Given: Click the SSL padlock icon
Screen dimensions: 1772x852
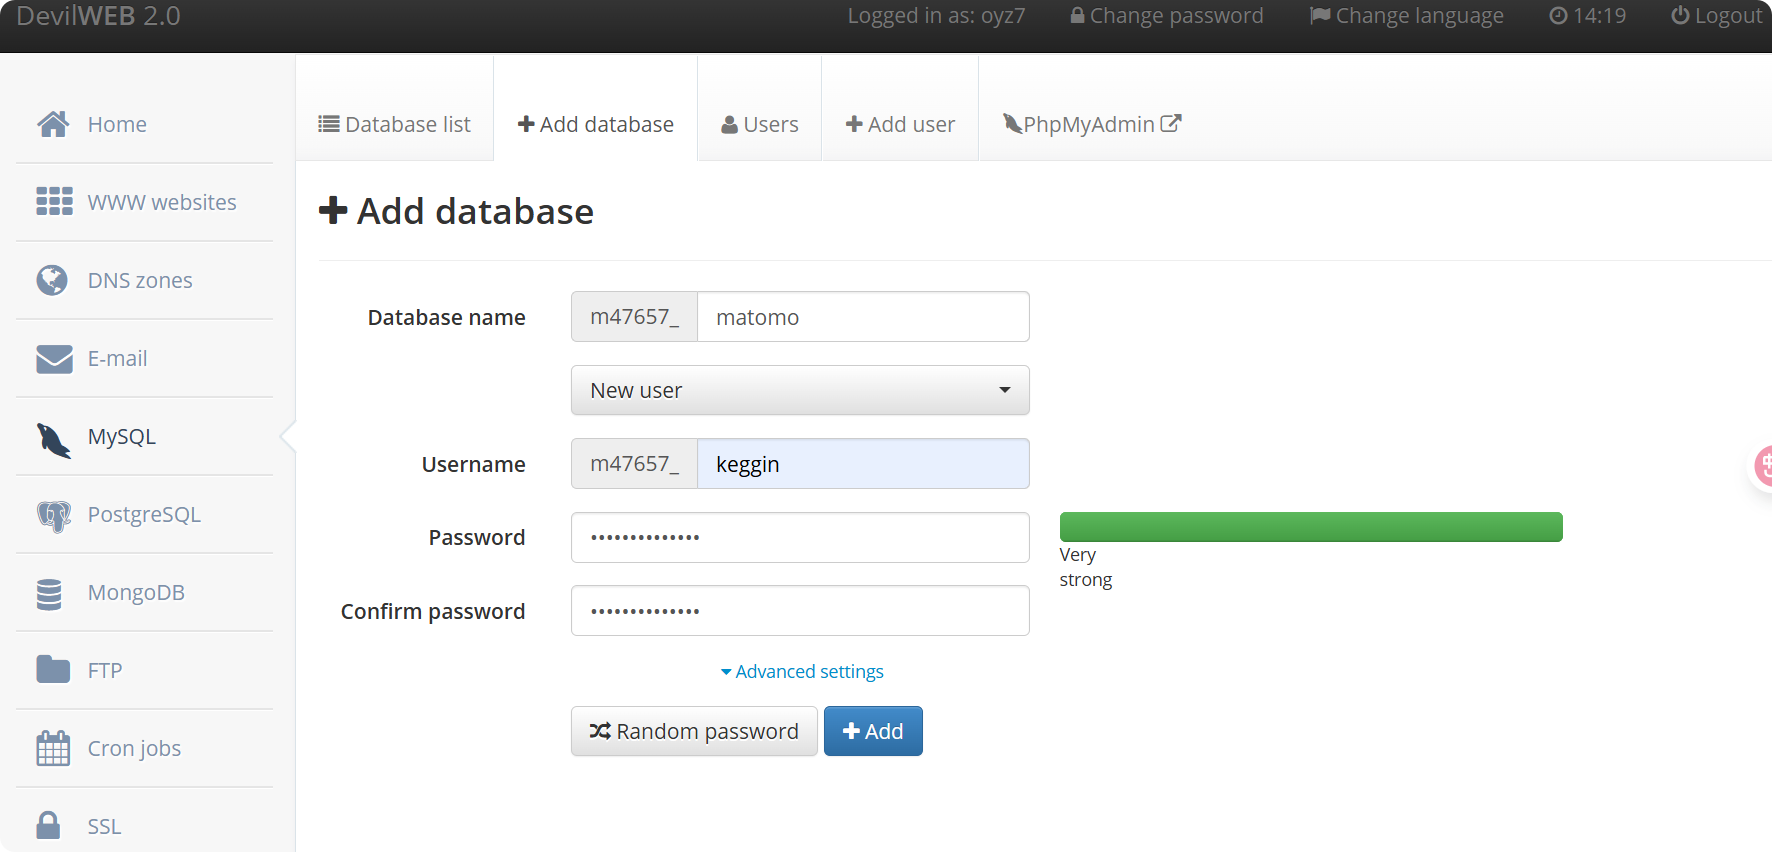Looking at the screenshot, I should click(48, 825).
